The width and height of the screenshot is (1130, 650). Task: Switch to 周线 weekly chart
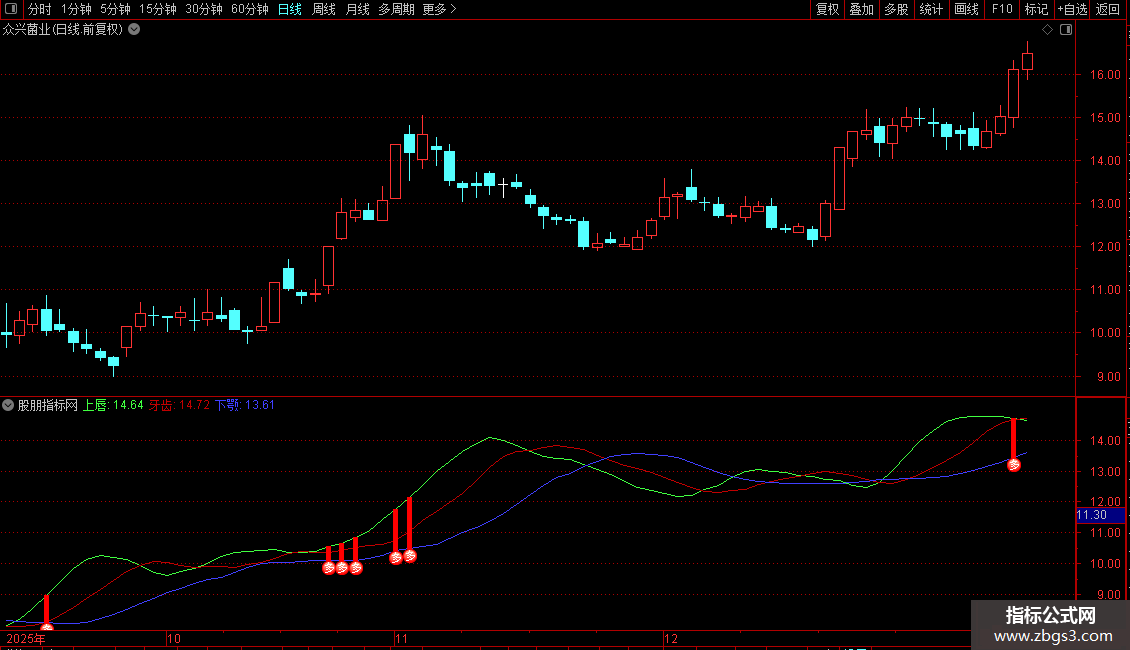(324, 9)
